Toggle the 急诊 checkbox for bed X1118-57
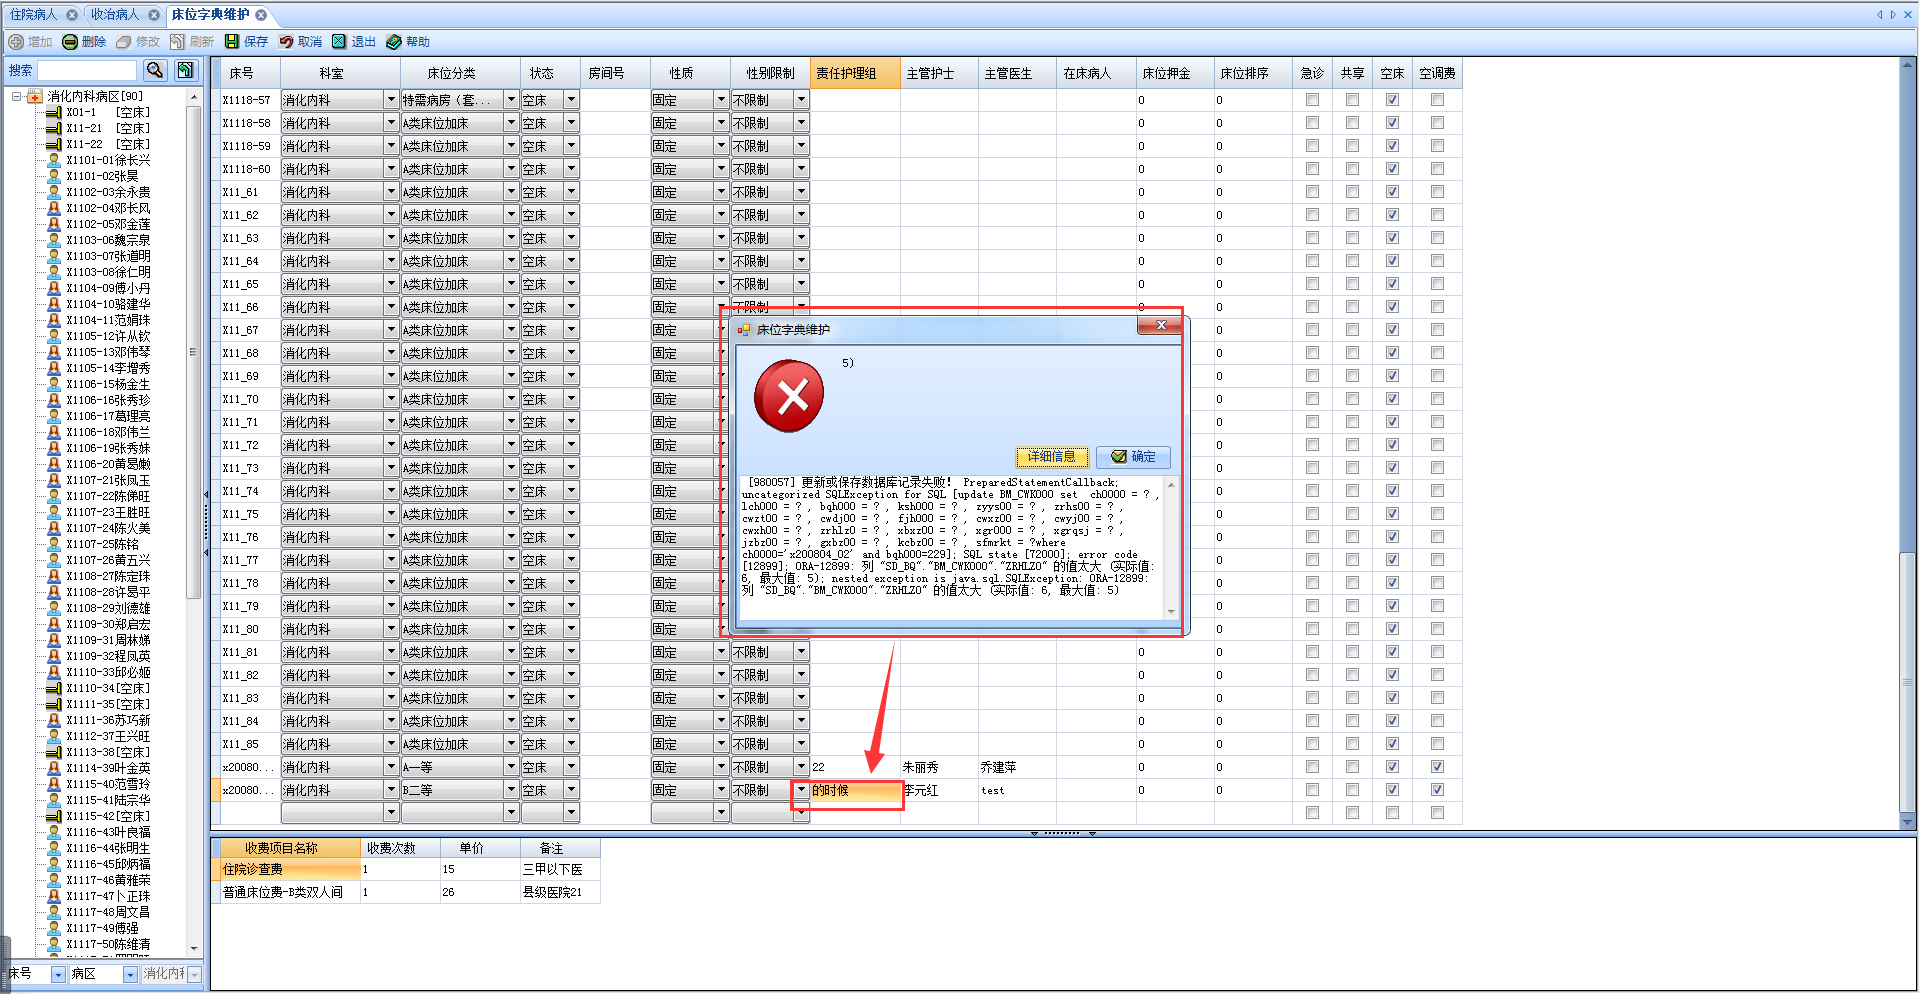This screenshot has height=994, width=1920. coord(1312,100)
